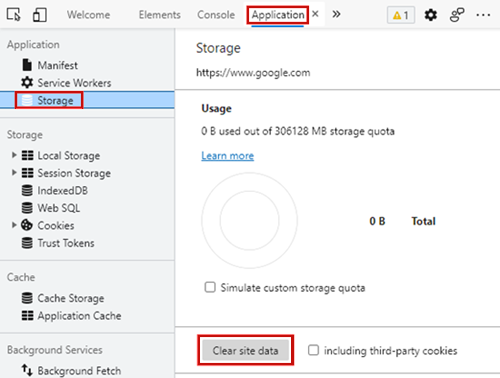Click the Manifest document icon
Screen dimensions: 500x378
[27, 65]
